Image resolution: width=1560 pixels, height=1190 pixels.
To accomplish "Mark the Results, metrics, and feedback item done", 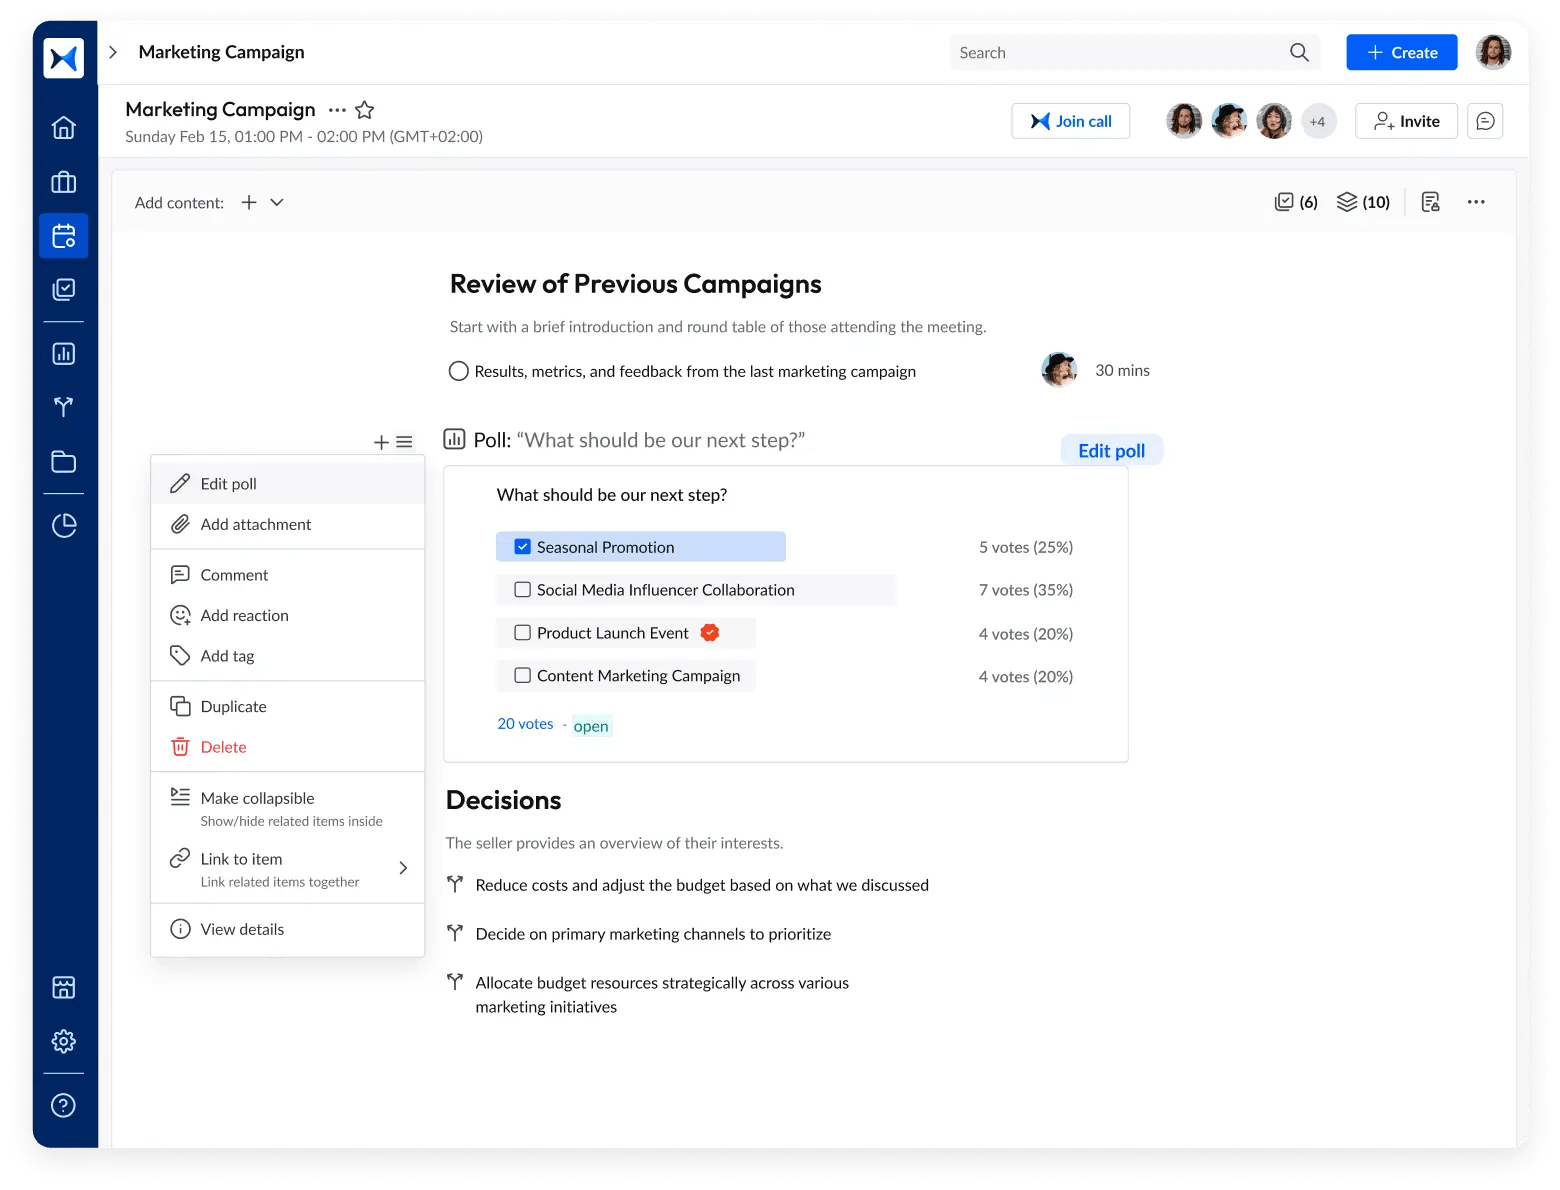I will (x=459, y=371).
